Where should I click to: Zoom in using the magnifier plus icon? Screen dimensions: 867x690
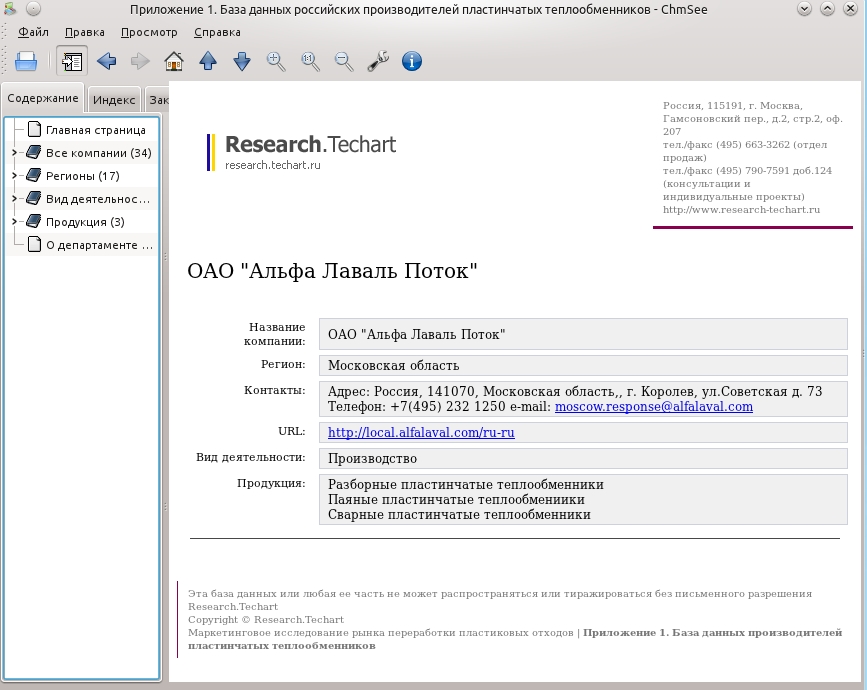[276, 61]
